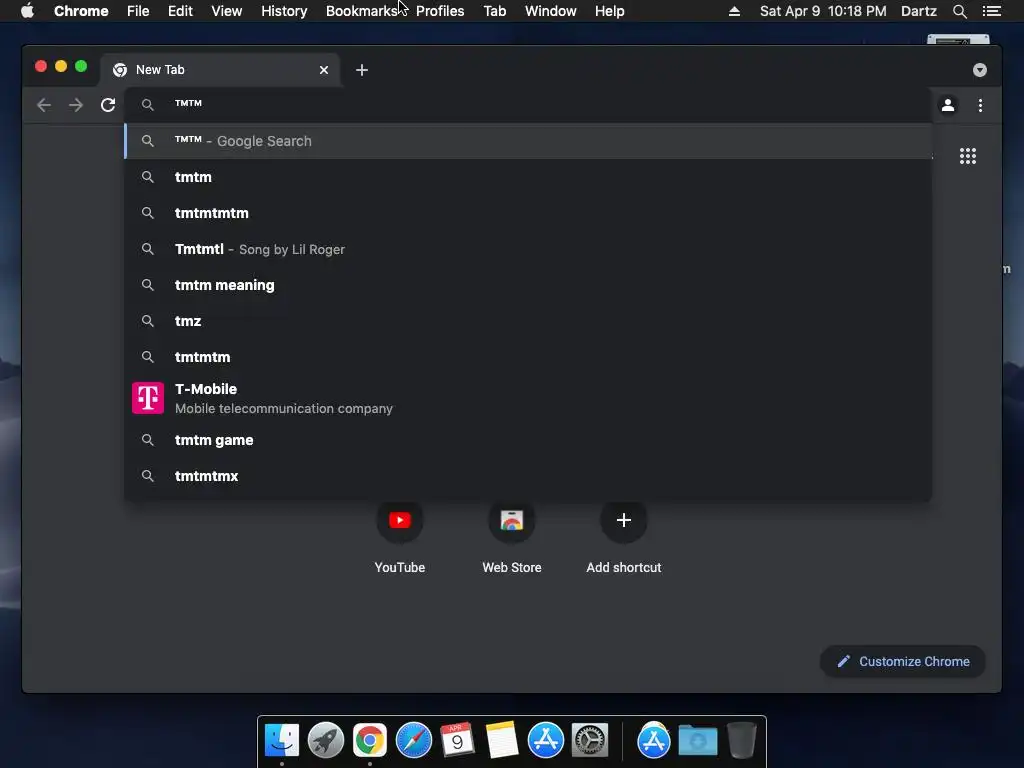Image resolution: width=1024 pixels, height=768 pixels.
Task: Open the Trash in the Dock
Action: coord(742,740)
